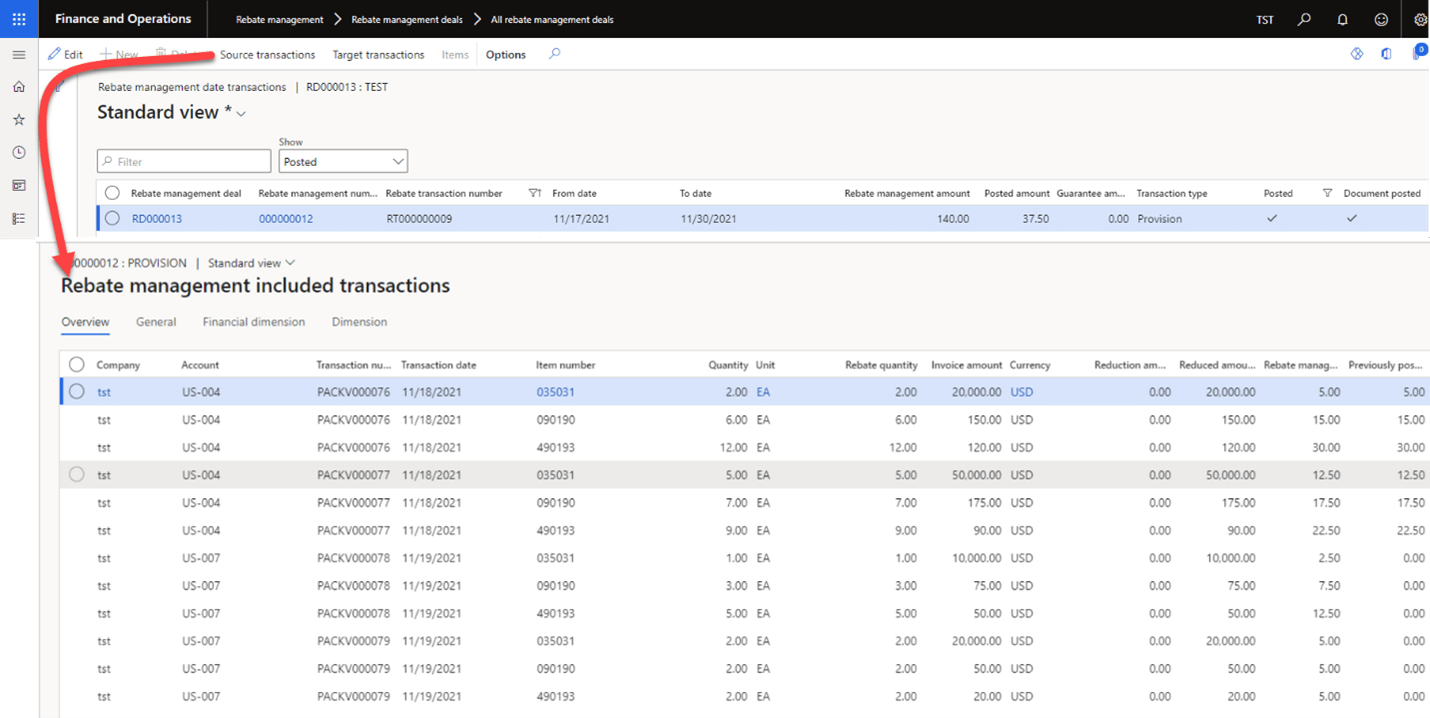Image resolution: width=1430 pixels, height=718 pixels.
Task: Open the Show Posted dropdown
Action: coord(396,161)
